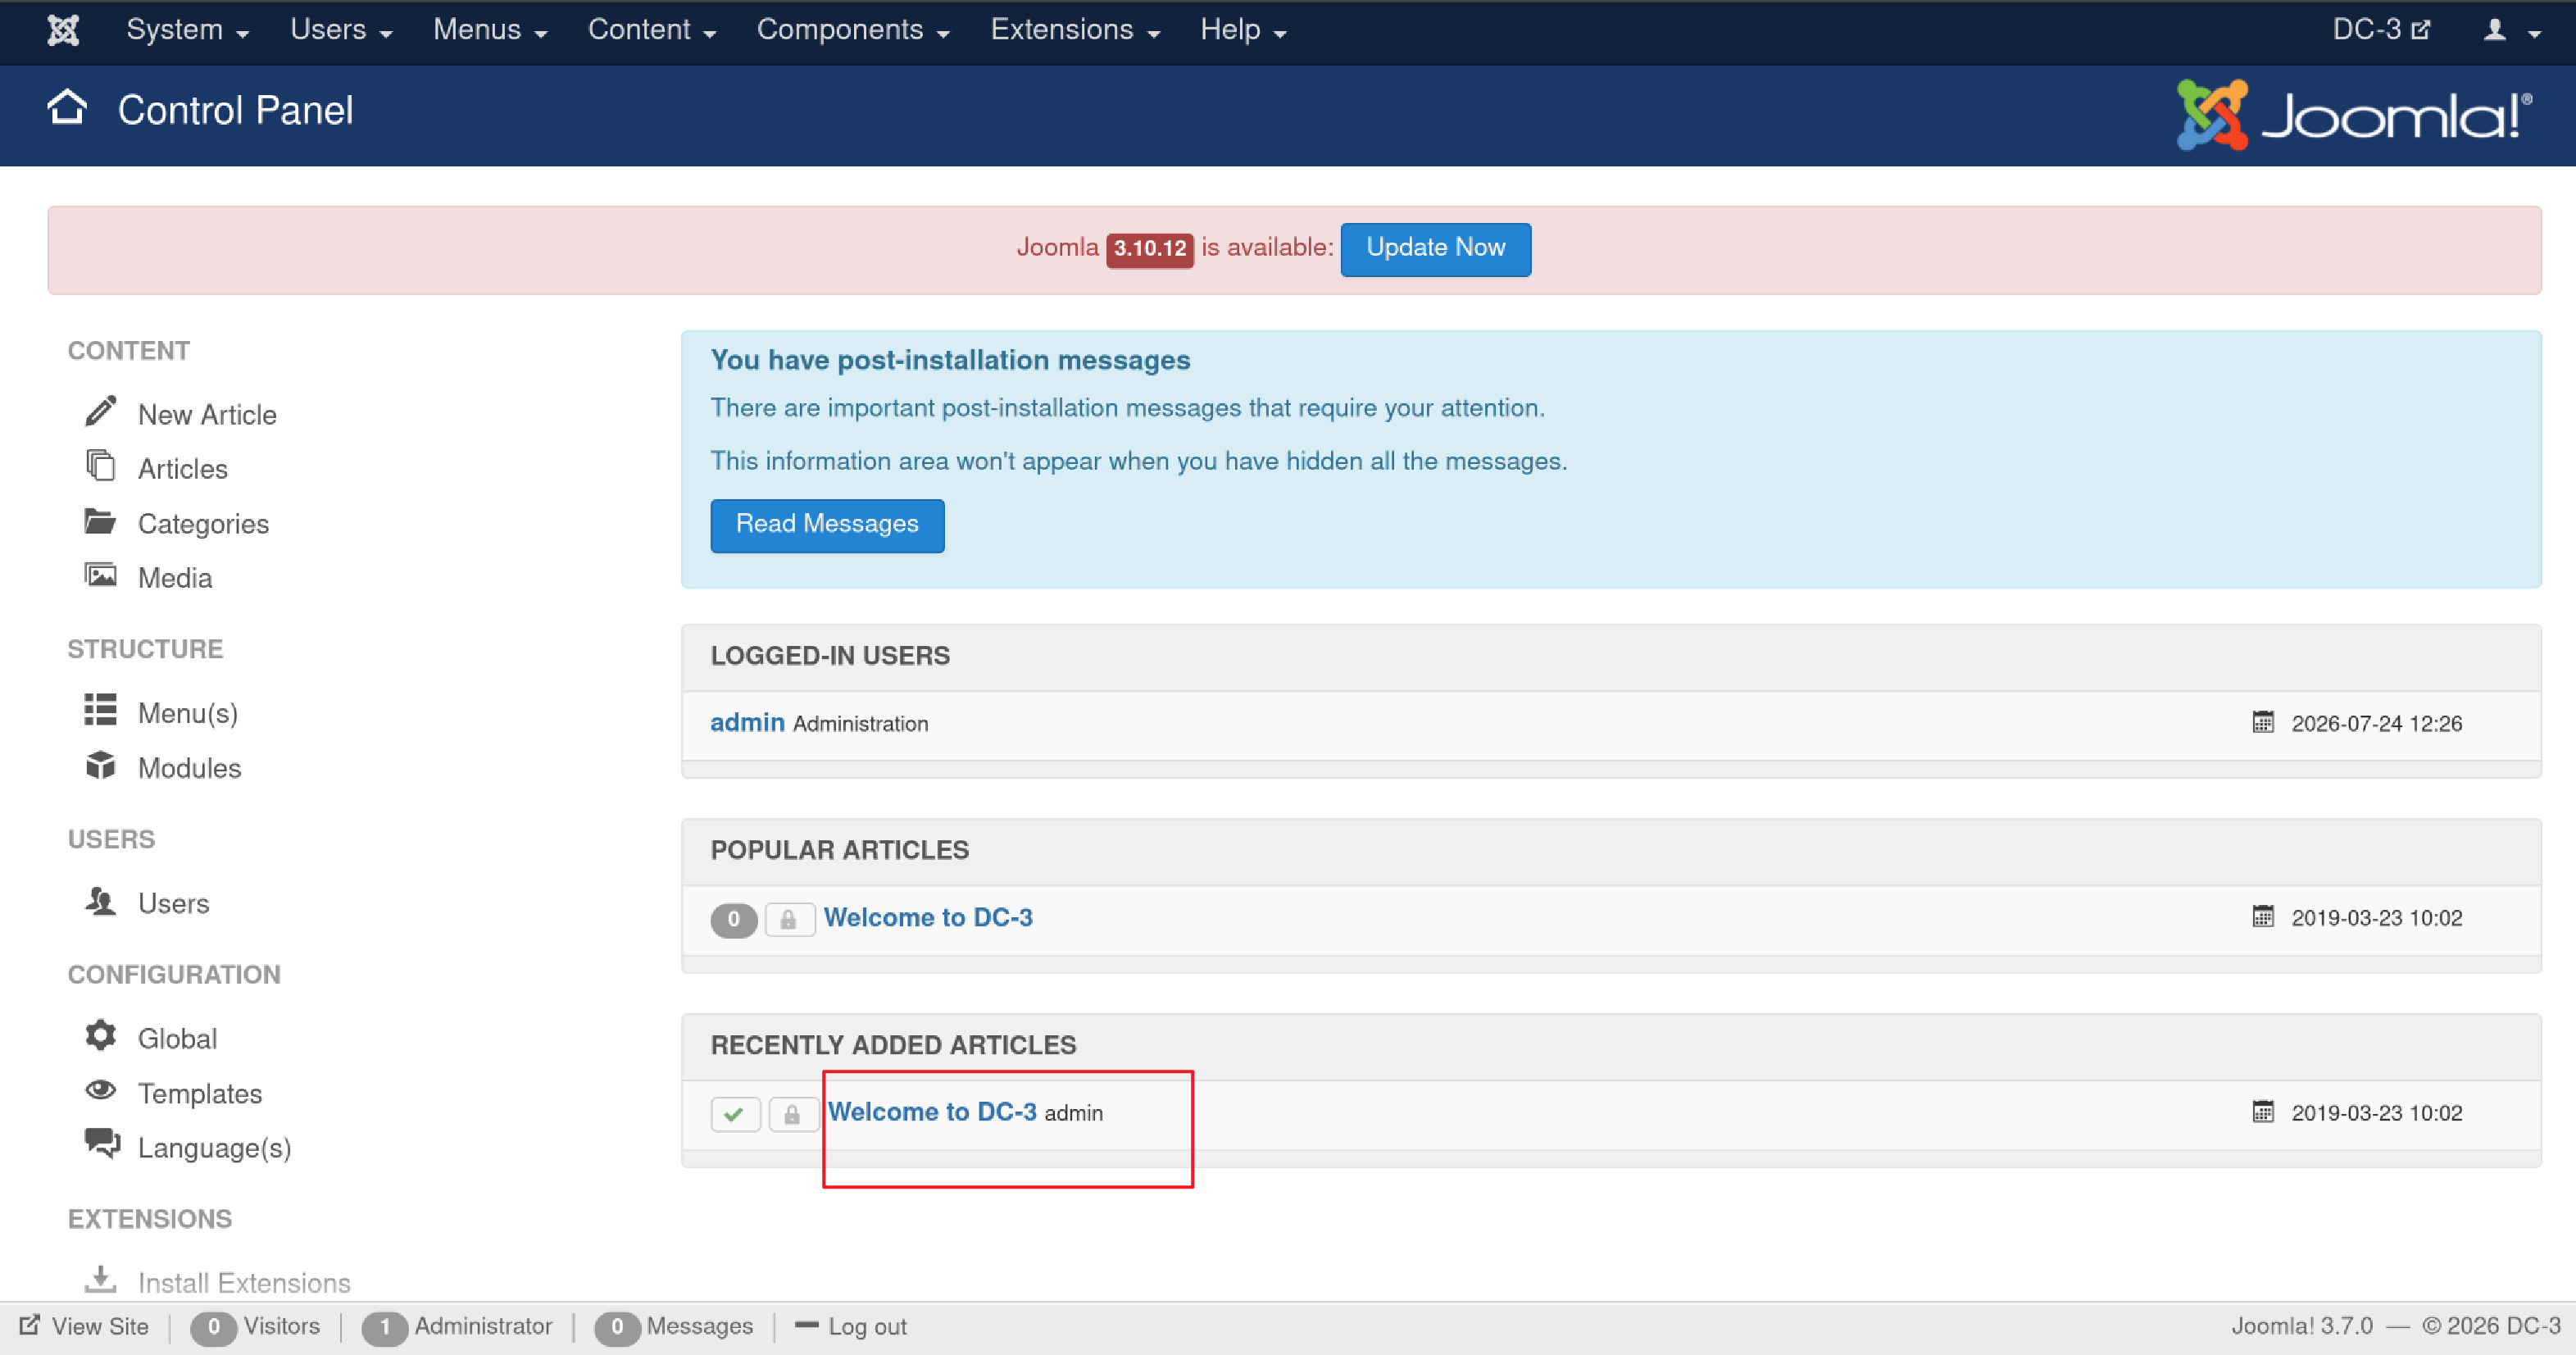Click the Messages count badge
The height and width of the screenshot is (1355, 2576).
click(x=617, y=1327)
